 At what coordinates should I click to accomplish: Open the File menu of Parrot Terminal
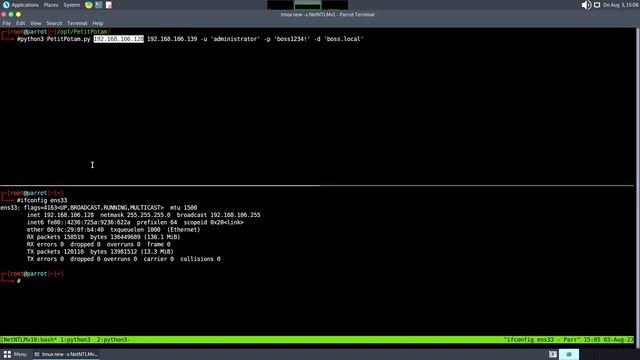tap(7, 23)
